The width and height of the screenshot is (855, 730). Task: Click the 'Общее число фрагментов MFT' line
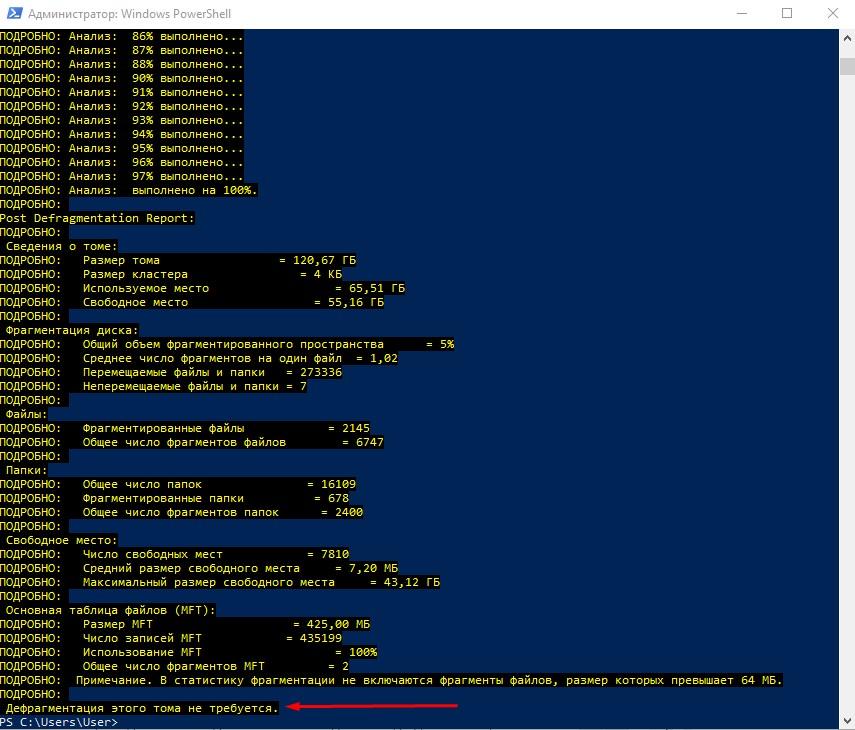(x=174, y=666)
